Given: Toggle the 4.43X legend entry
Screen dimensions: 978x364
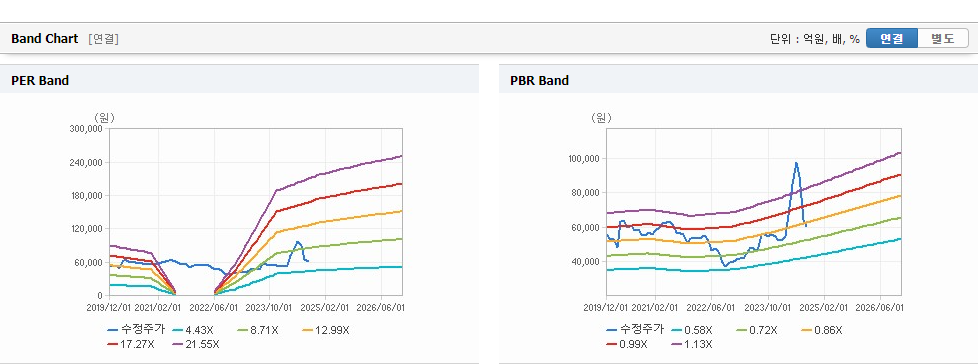Looking at the screenshot, I should point(193,330).
